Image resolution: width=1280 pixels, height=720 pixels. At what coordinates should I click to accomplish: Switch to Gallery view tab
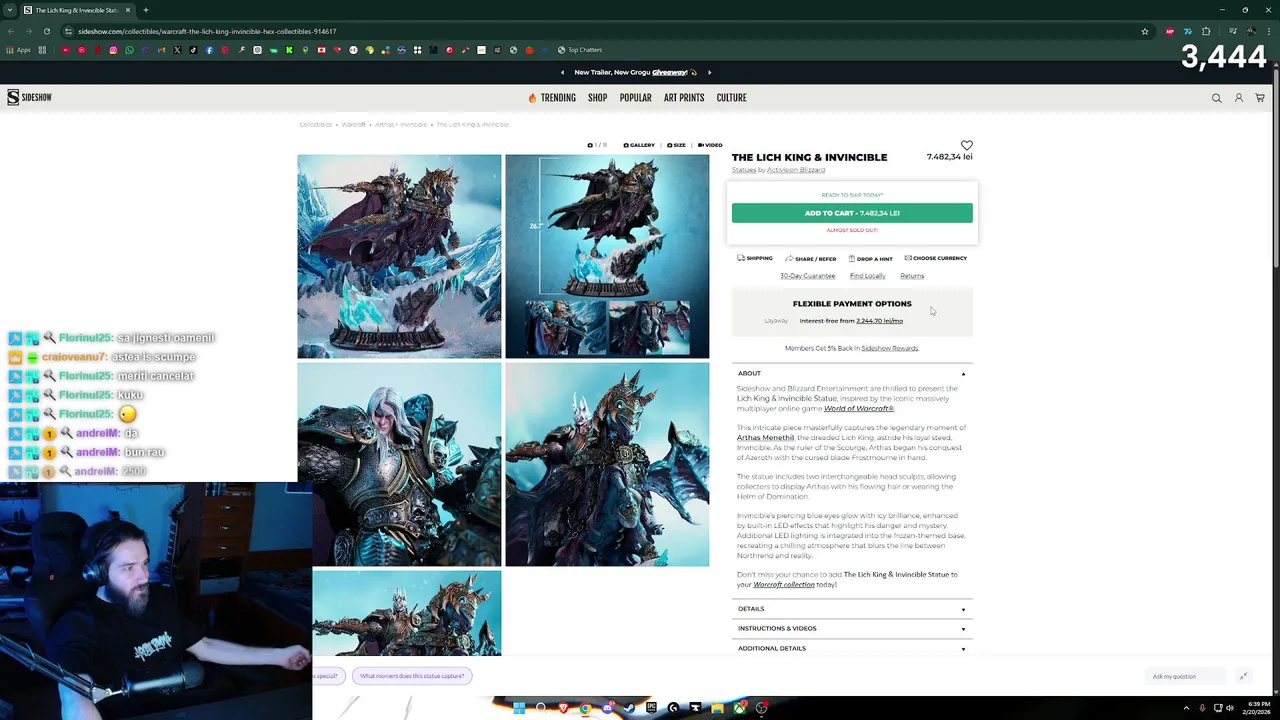639,145
